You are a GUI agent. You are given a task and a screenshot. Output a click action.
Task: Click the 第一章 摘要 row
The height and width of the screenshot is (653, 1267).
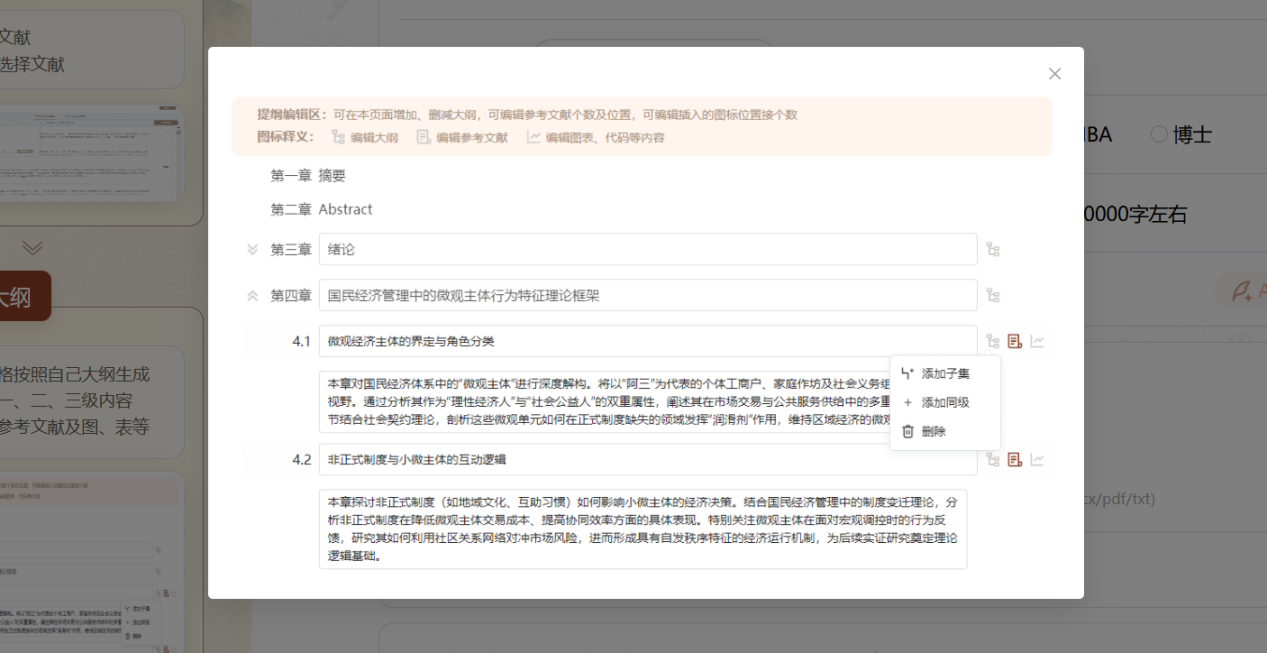(x=308, y=176)
